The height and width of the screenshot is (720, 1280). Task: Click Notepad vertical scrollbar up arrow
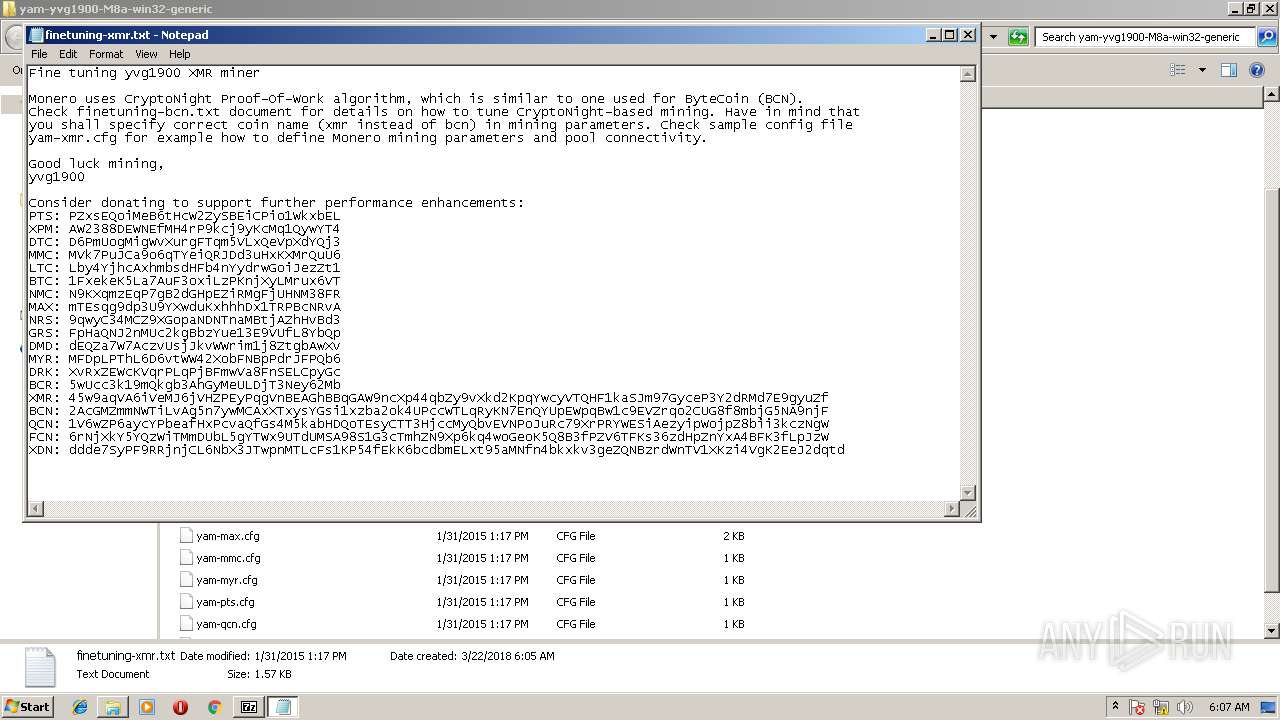[x=967, y=74]
